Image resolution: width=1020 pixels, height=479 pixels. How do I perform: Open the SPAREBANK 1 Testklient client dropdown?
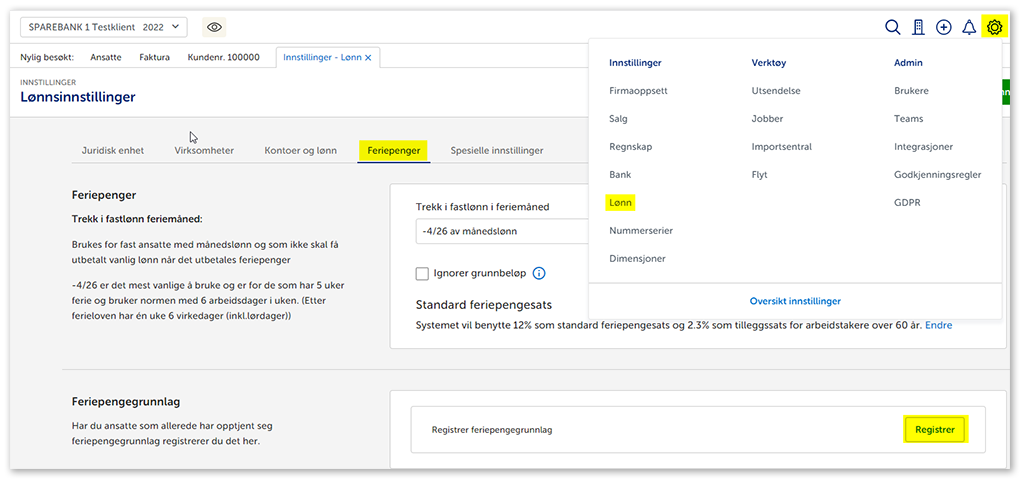(x=103, y=27)
